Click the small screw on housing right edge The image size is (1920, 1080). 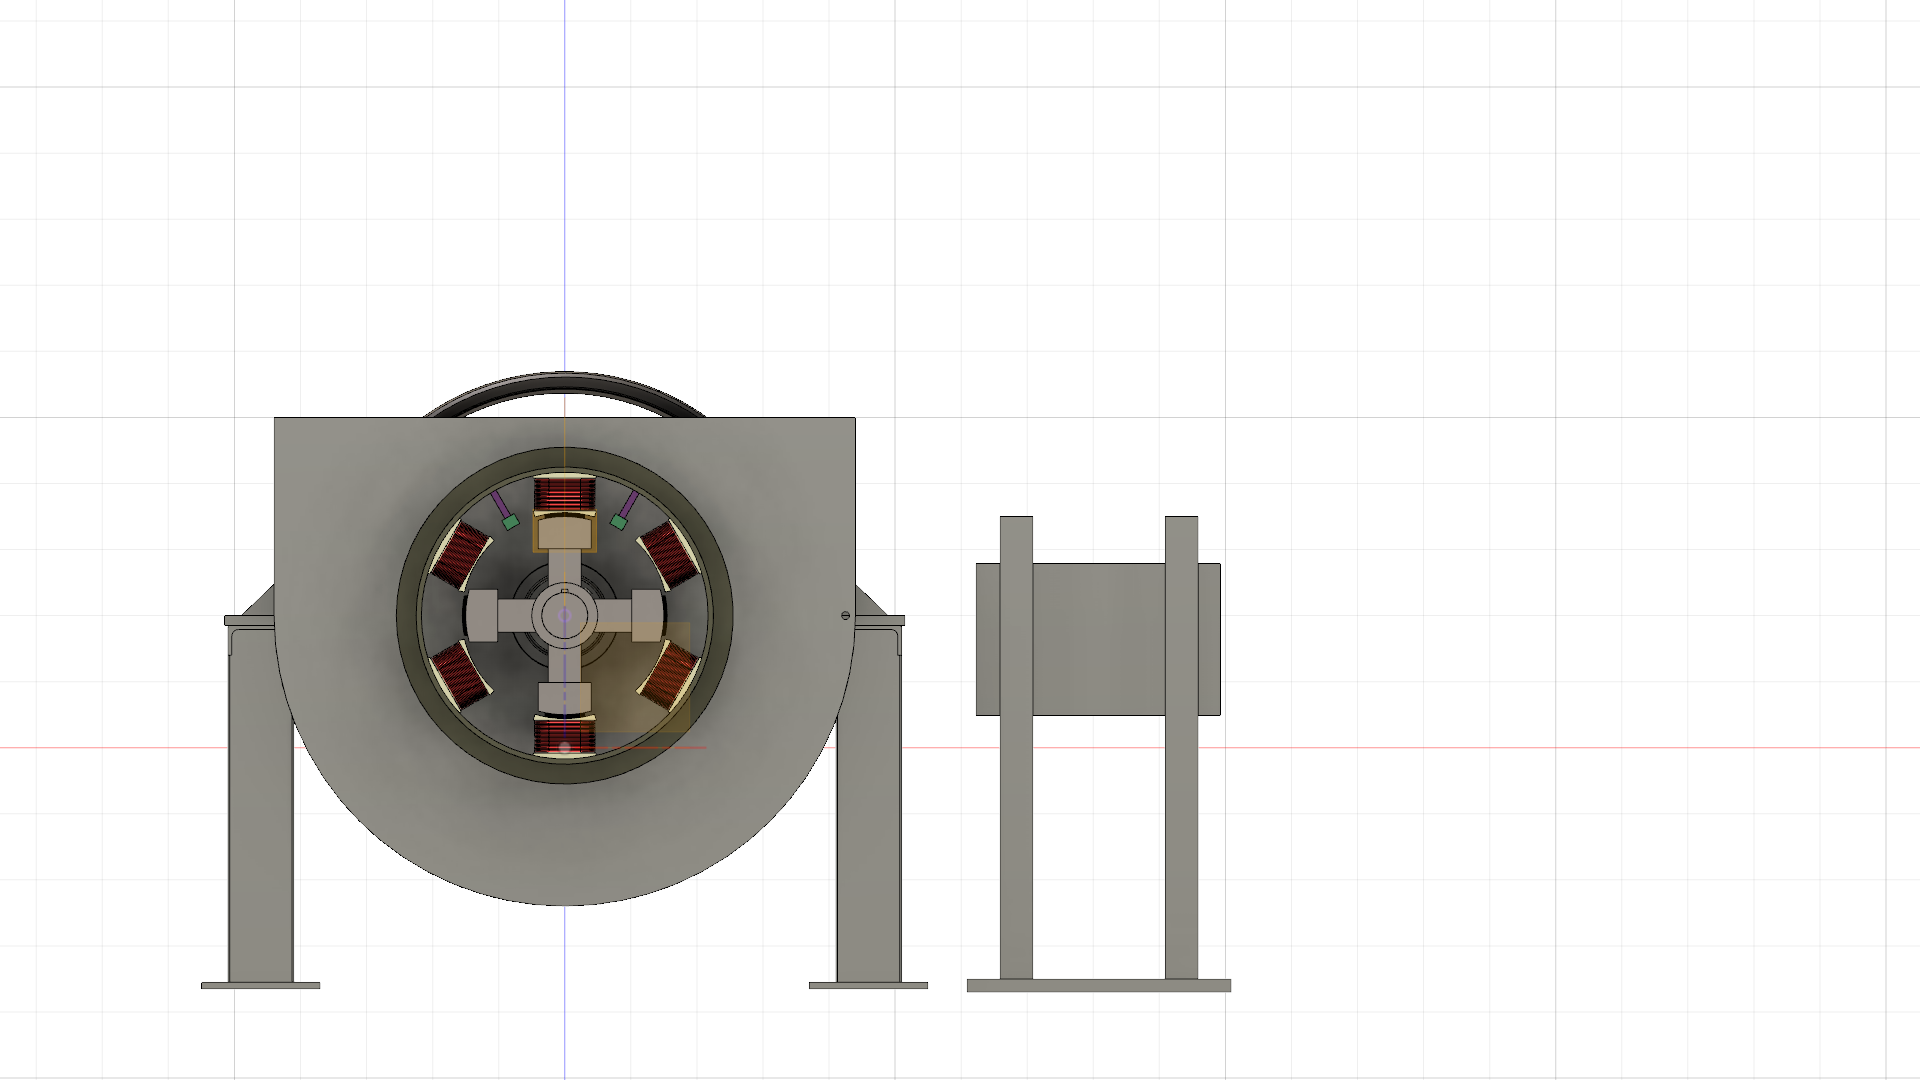coord(846,616)
